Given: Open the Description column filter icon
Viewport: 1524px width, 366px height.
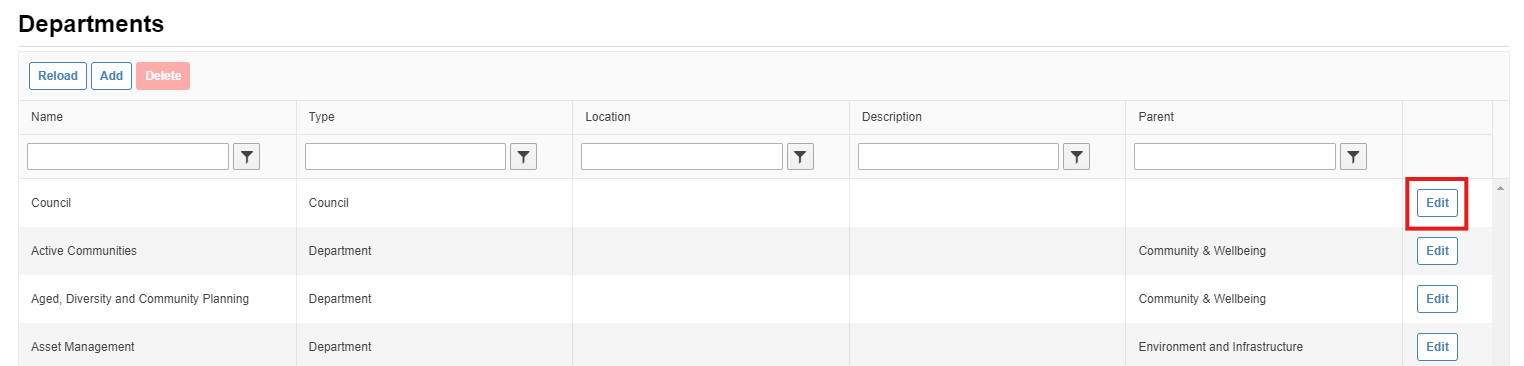Looking at the screenshot, I should point(1076,157).
